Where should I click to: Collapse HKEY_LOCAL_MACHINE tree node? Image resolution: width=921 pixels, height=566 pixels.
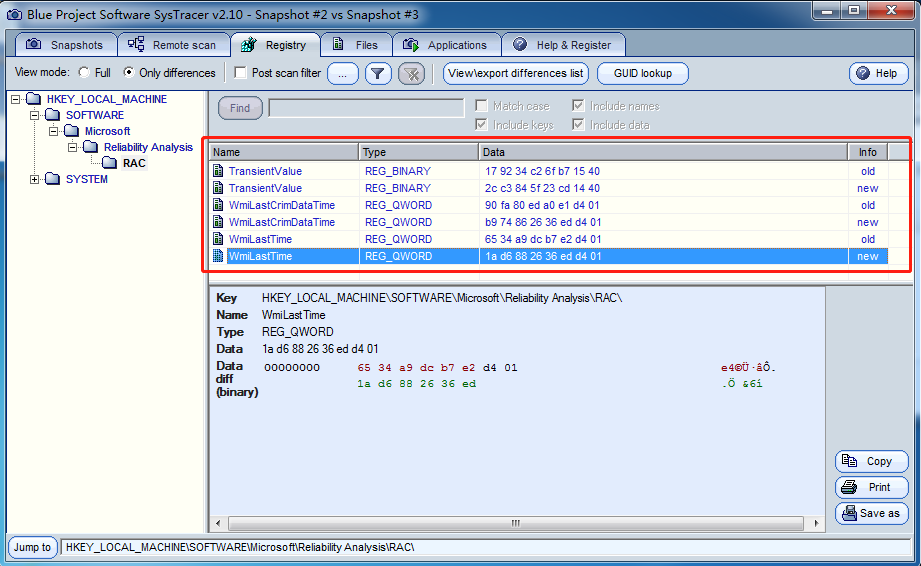tap(16, 99)
